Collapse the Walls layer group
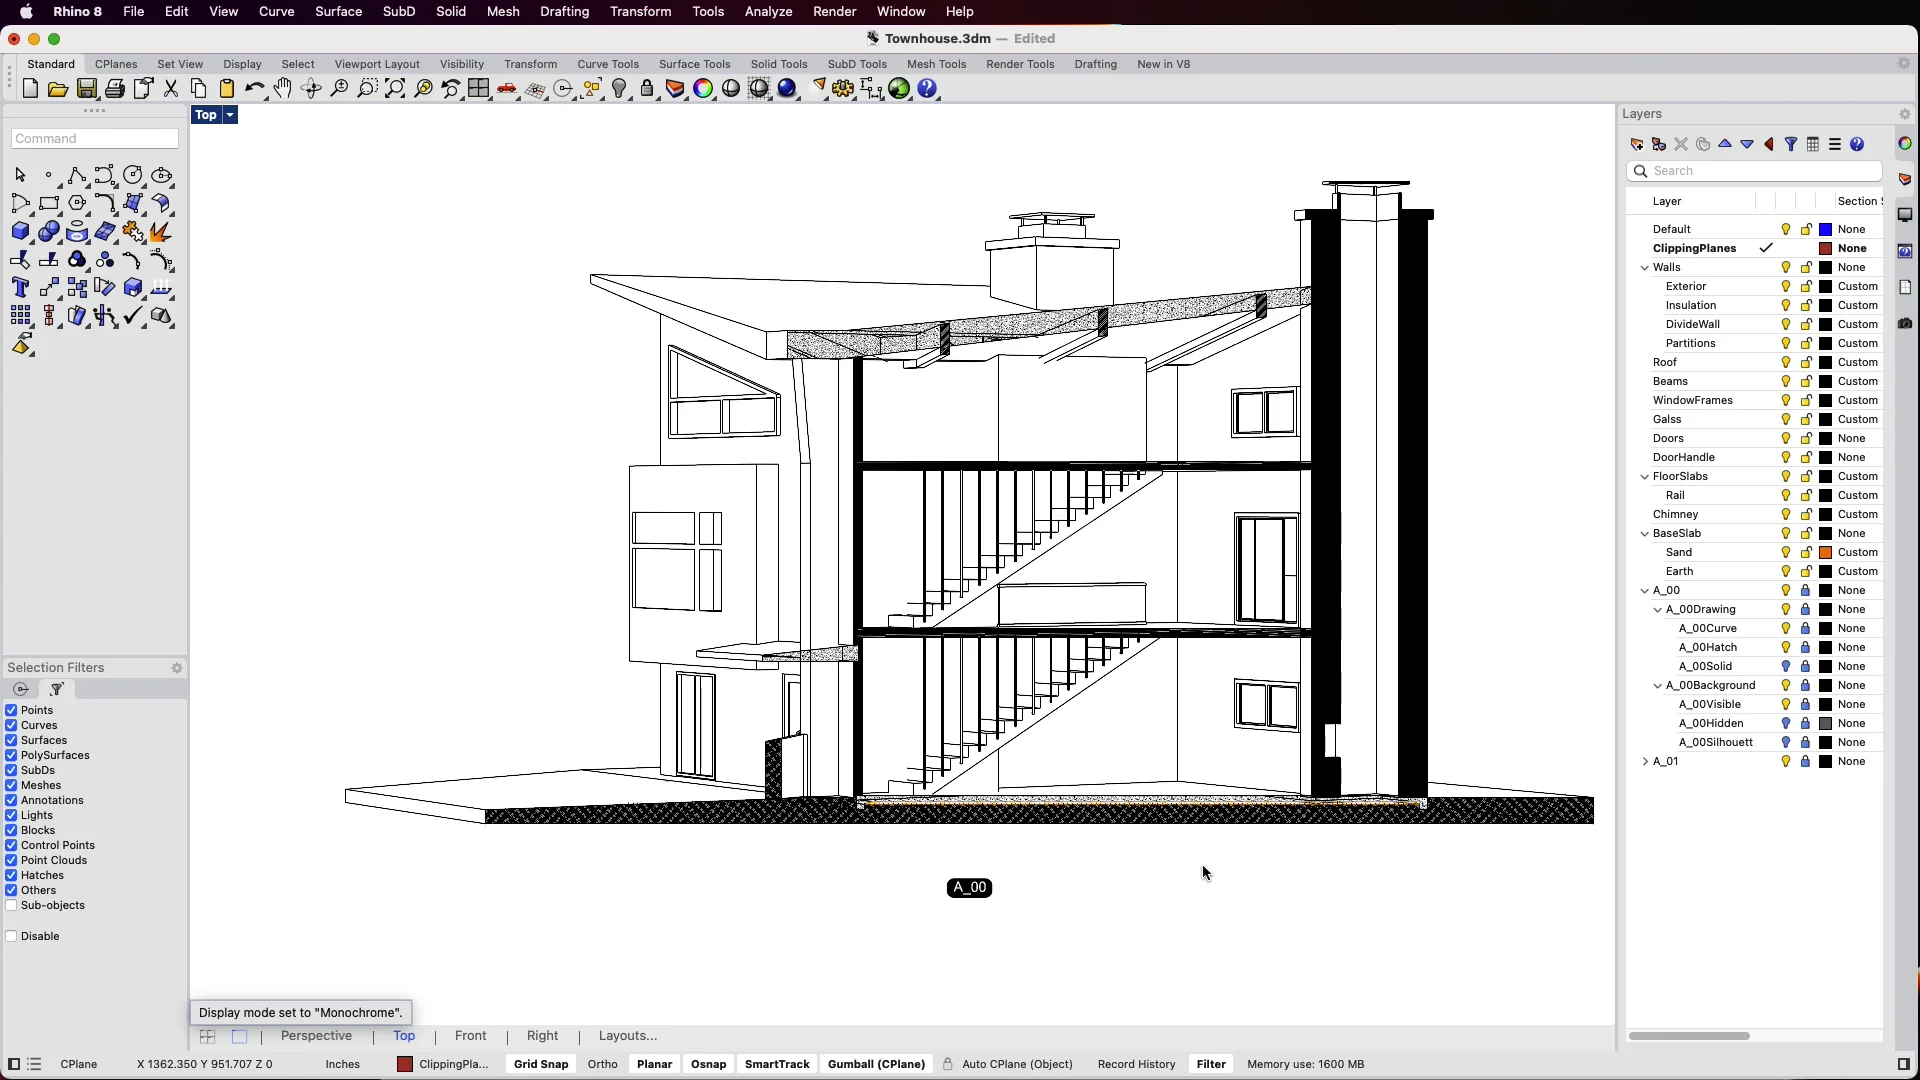This screenshot has width=1920, height=1080. [x=1645, y=267]
